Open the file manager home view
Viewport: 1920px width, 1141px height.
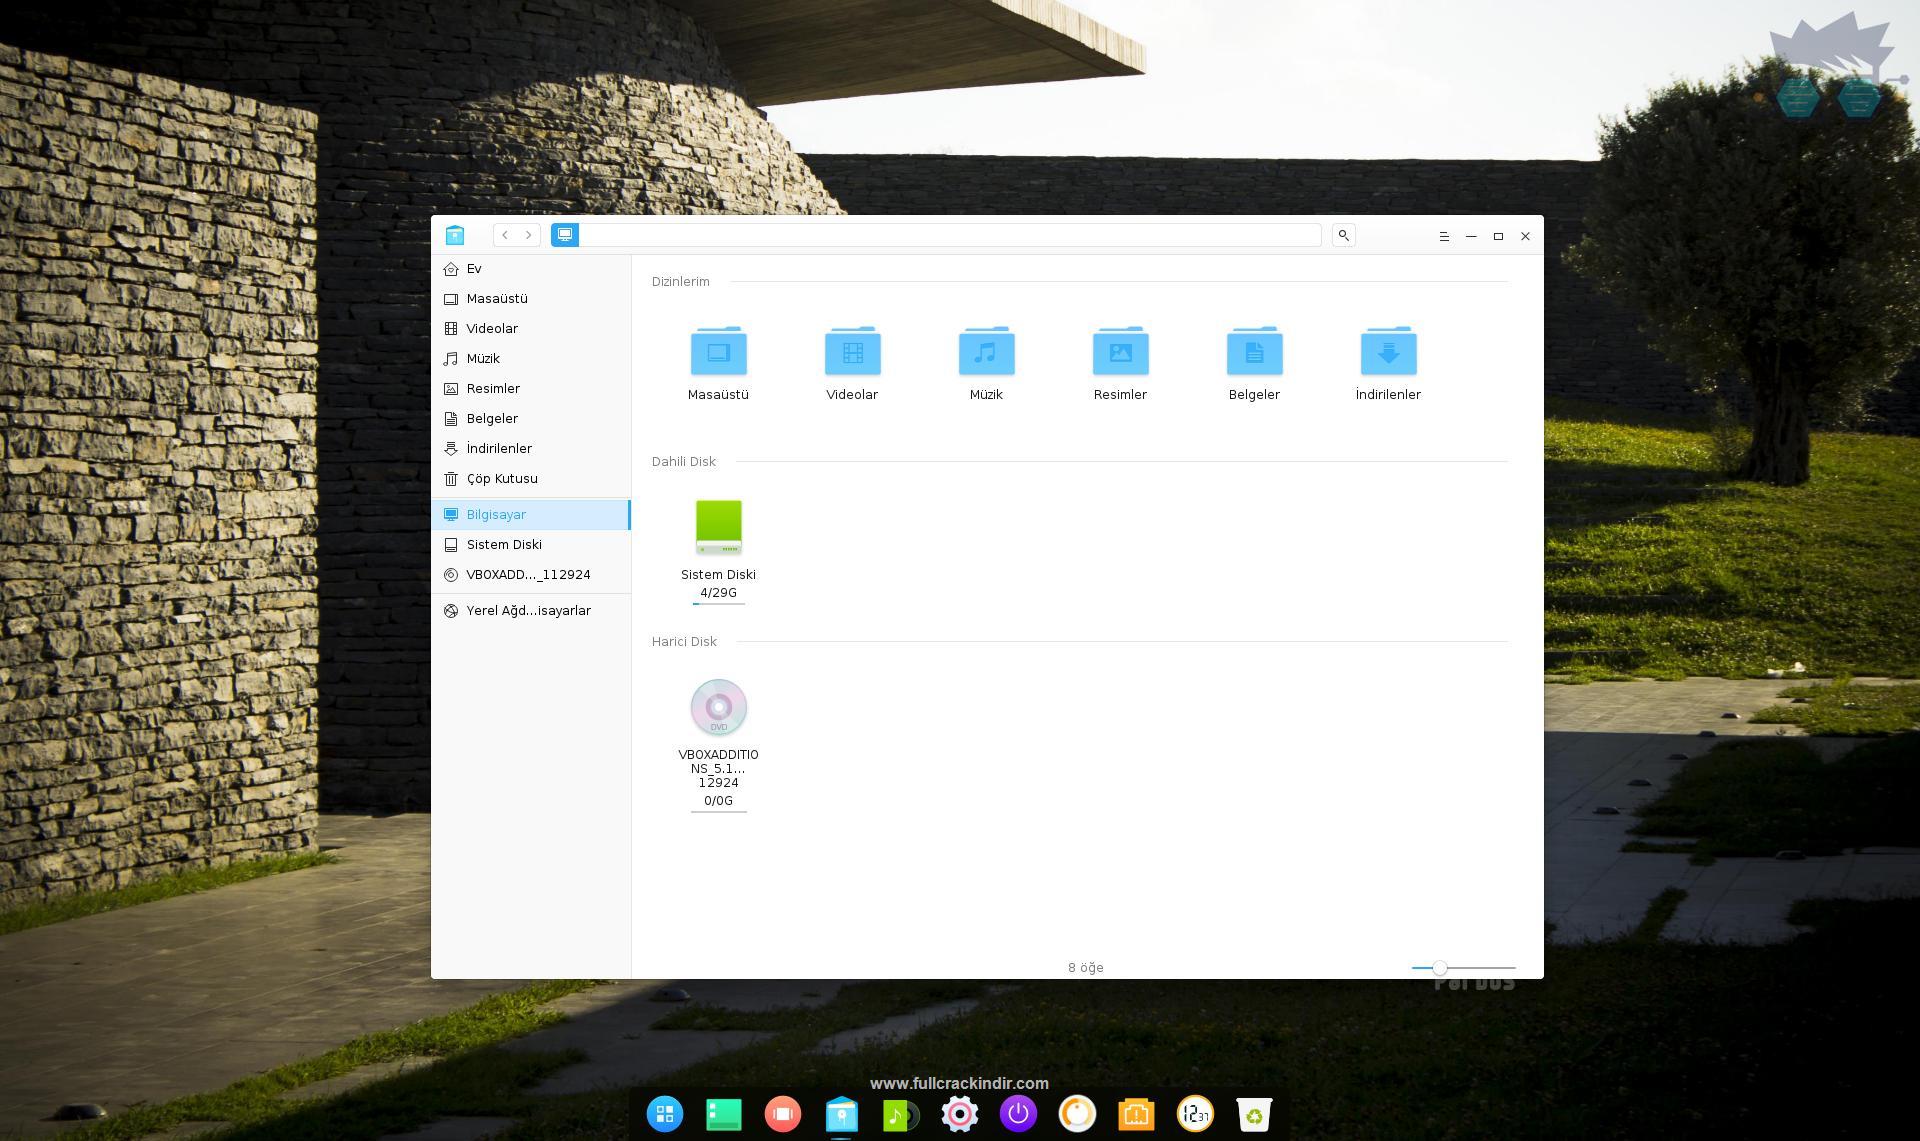pyautogui.click(x=474, y=268)
